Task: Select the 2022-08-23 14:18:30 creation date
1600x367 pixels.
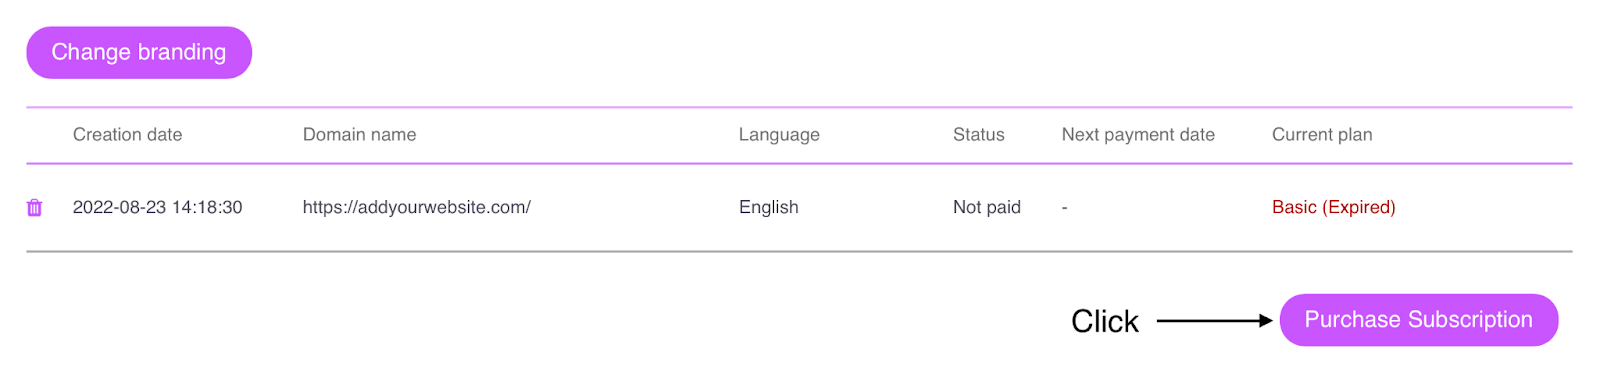Action: tap(158, 207)
